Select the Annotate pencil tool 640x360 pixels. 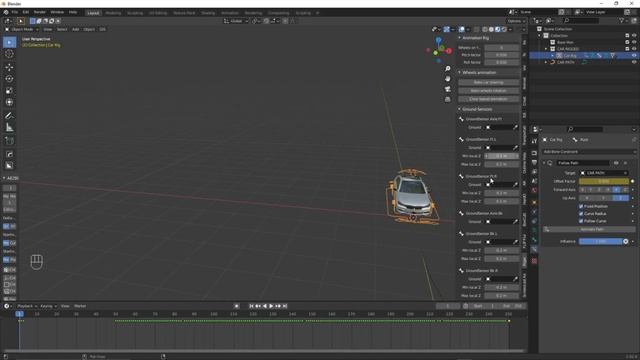point(9,116)
